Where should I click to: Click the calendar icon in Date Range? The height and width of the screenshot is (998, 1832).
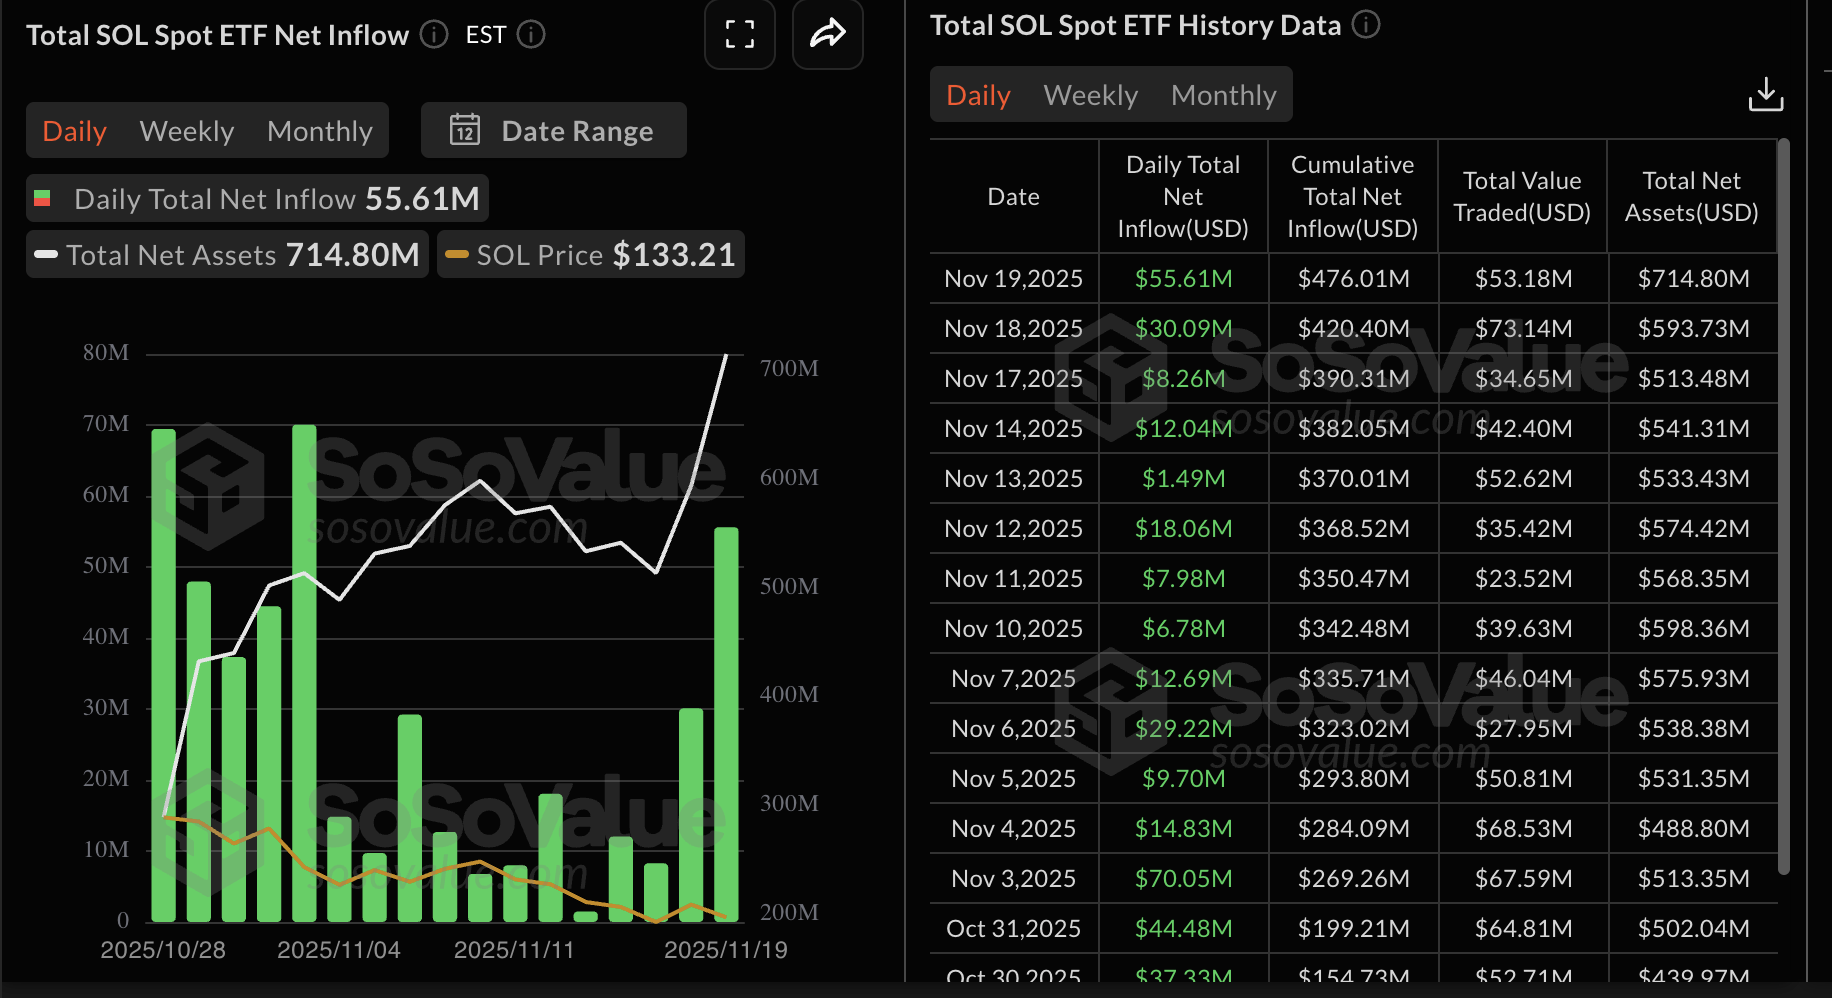click(465, 131)
